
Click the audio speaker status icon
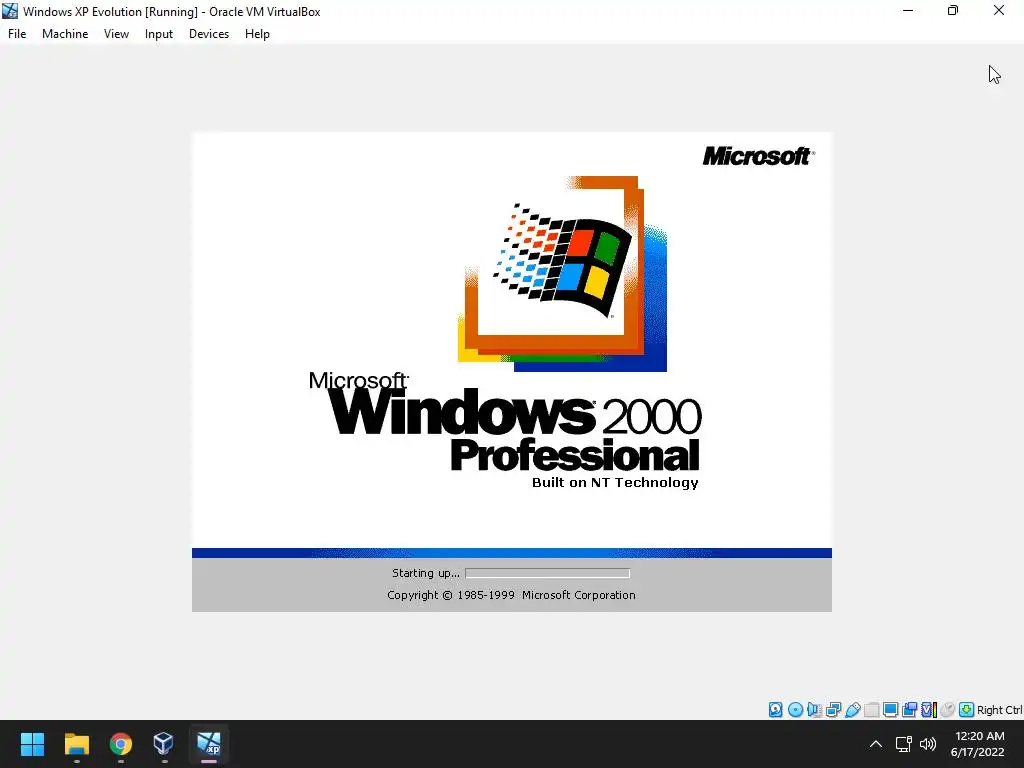click(814, 710)
